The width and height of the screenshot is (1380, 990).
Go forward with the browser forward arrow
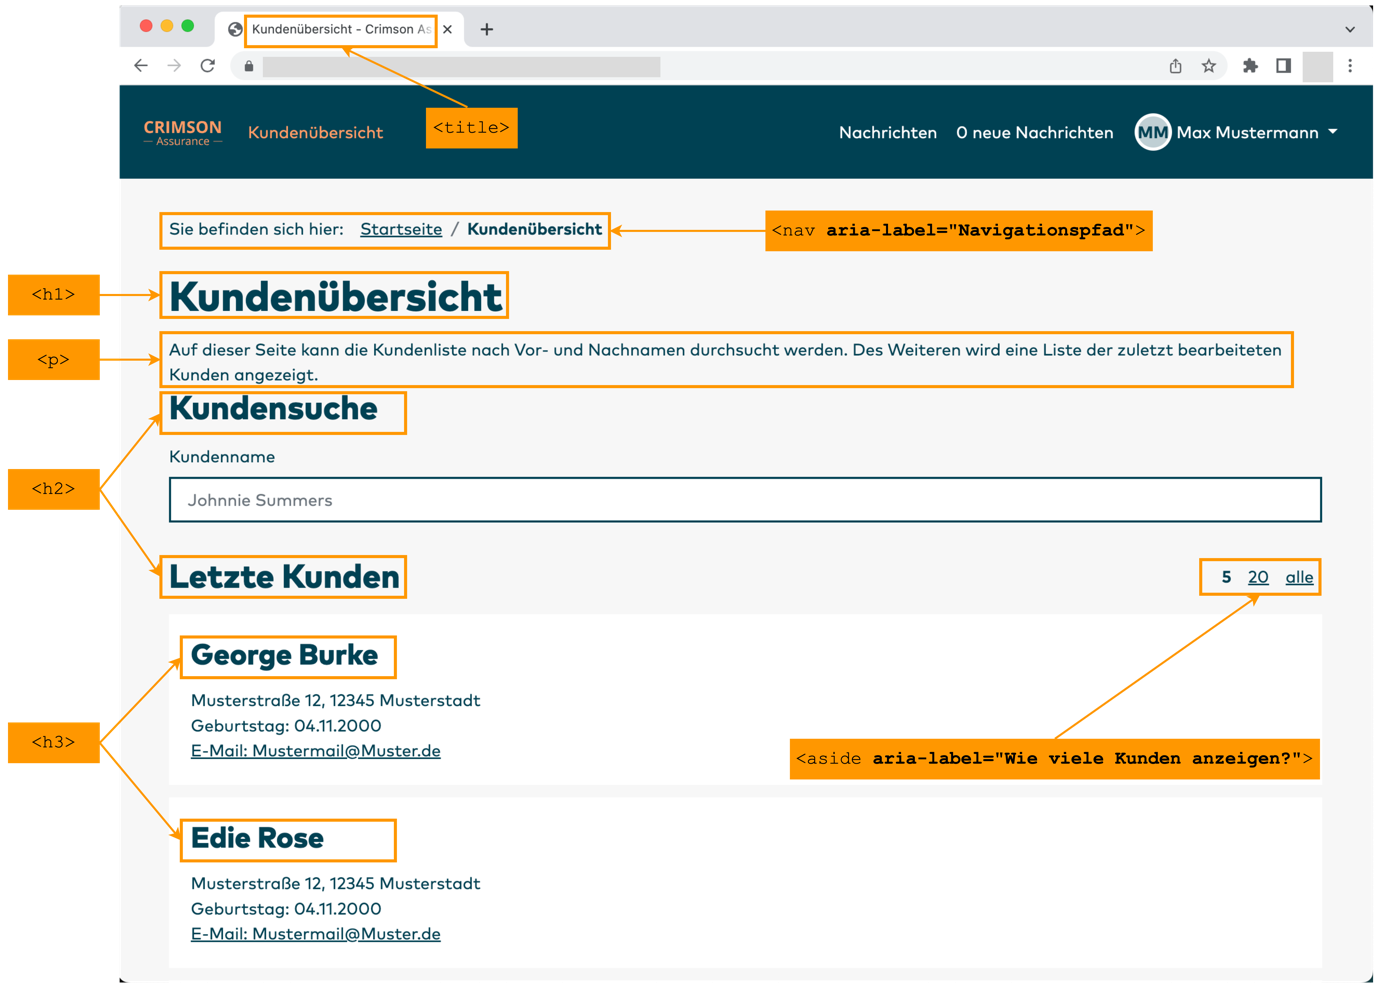point(174,66)
